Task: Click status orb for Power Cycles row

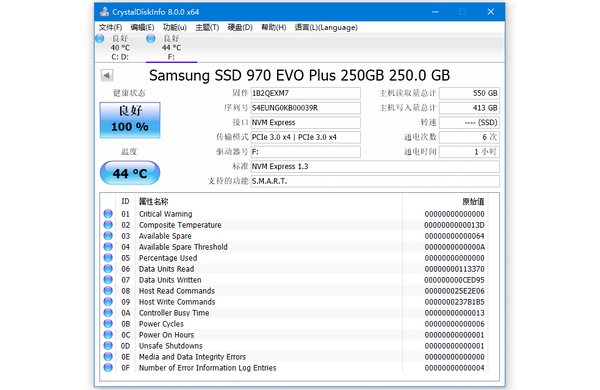Action: pos(108,323)
